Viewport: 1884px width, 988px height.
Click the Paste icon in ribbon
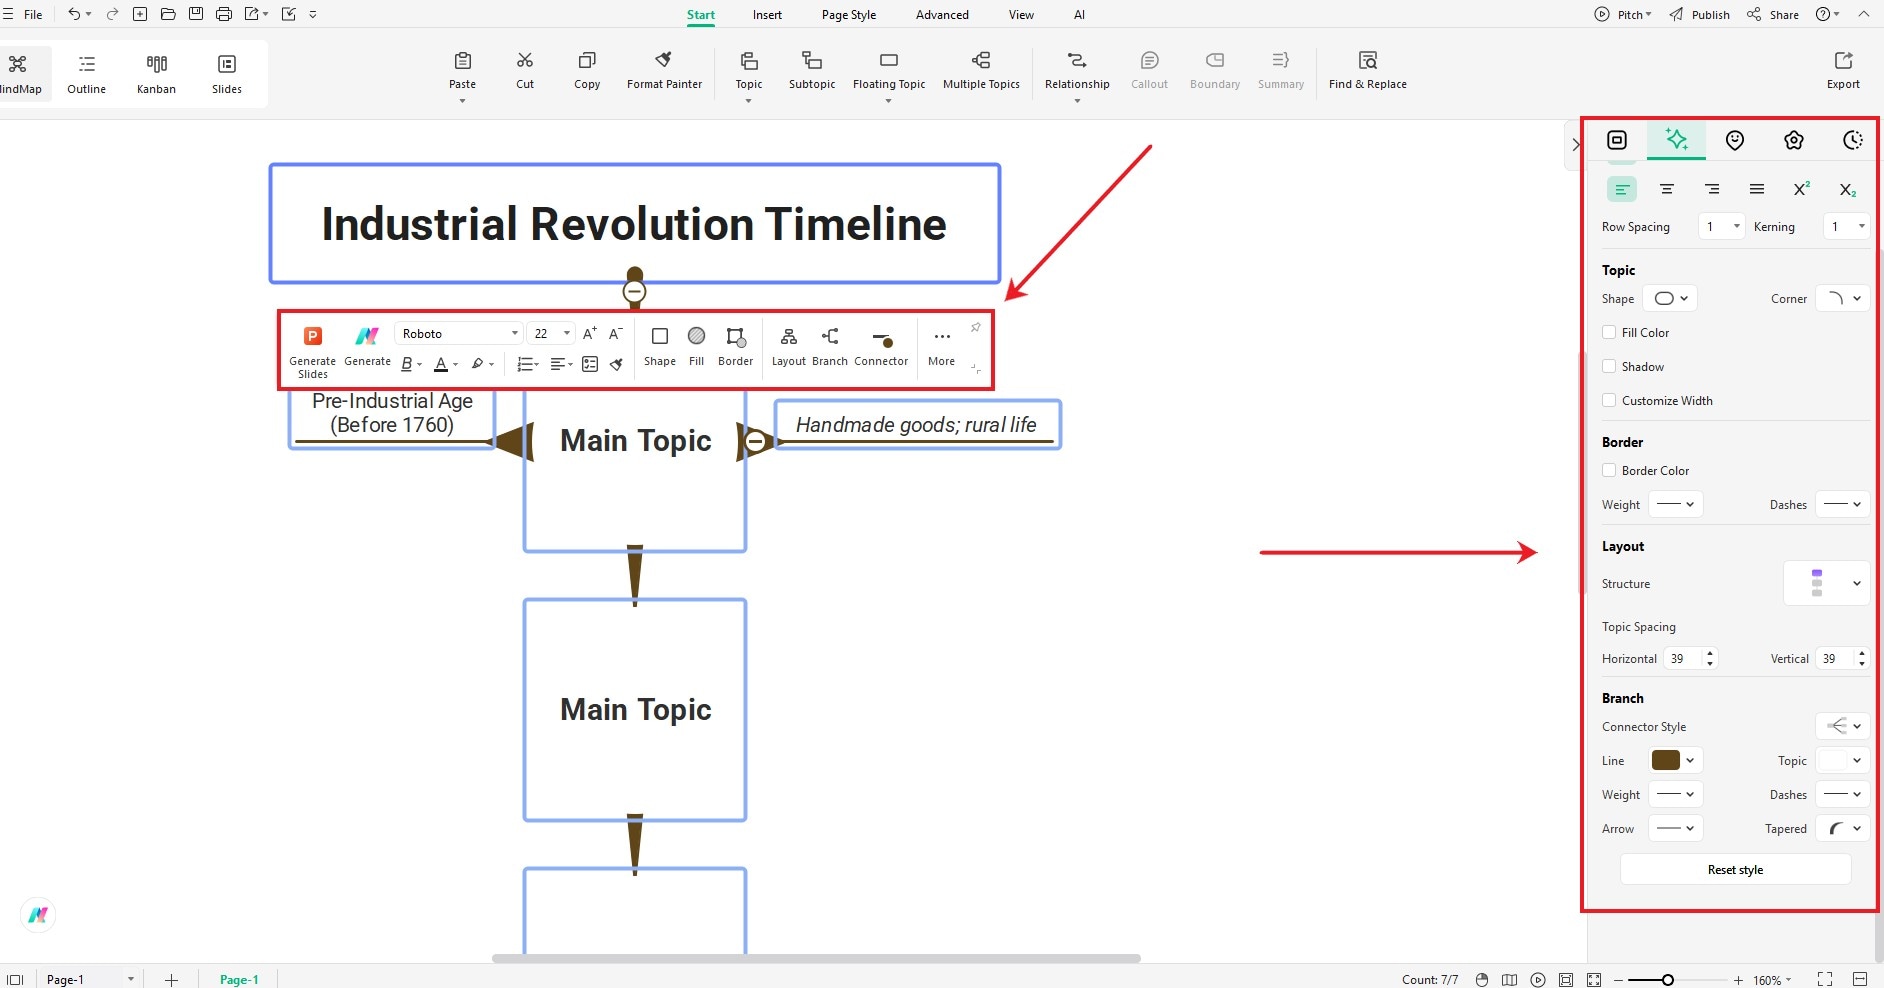tap(462, 61)
